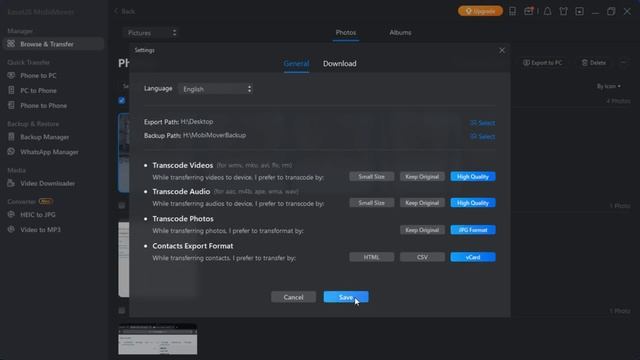Image resolution: width=640 pixels, height=360 pixels.
Task: Select the Download settings tab
Action: pyautogui.click(x=340, y=64)
